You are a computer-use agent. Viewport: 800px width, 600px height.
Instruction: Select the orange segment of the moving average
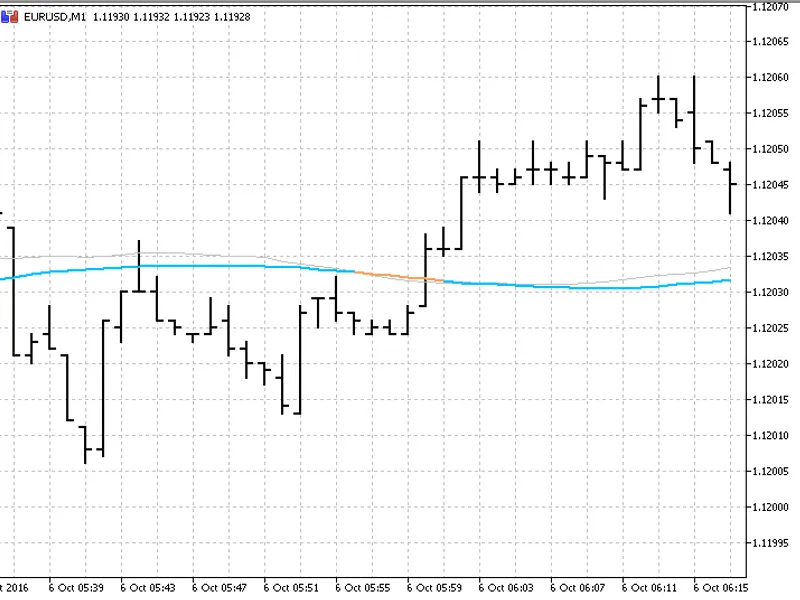click(399, 276)
